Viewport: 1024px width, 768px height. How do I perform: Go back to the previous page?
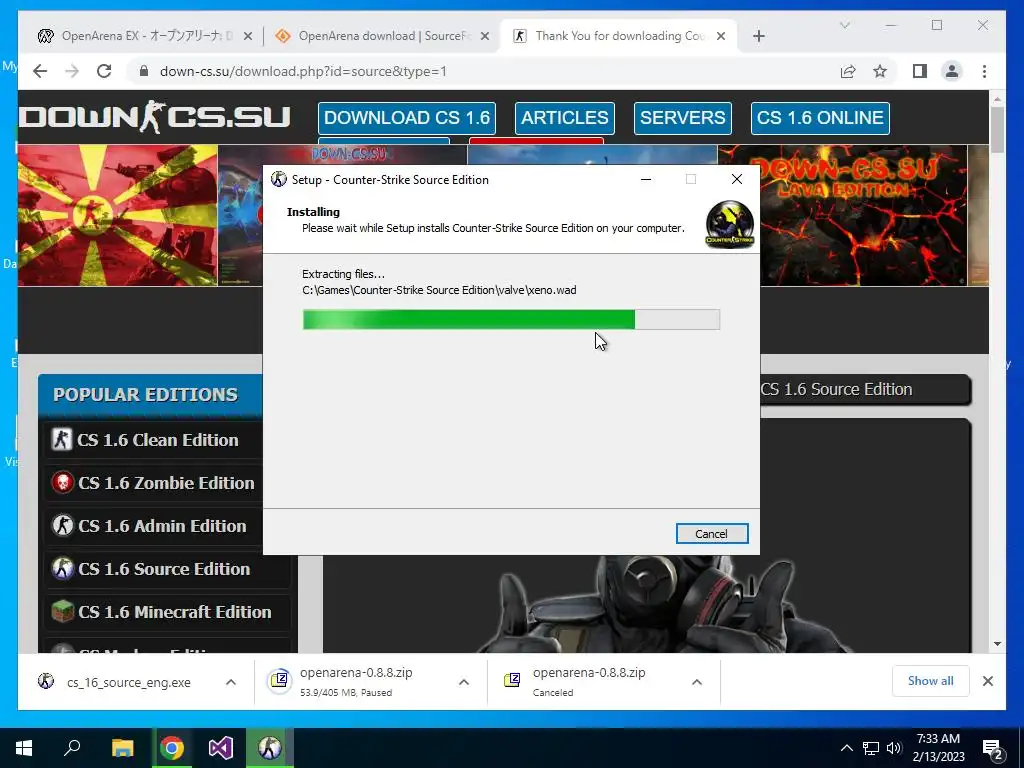coord(40,71)
